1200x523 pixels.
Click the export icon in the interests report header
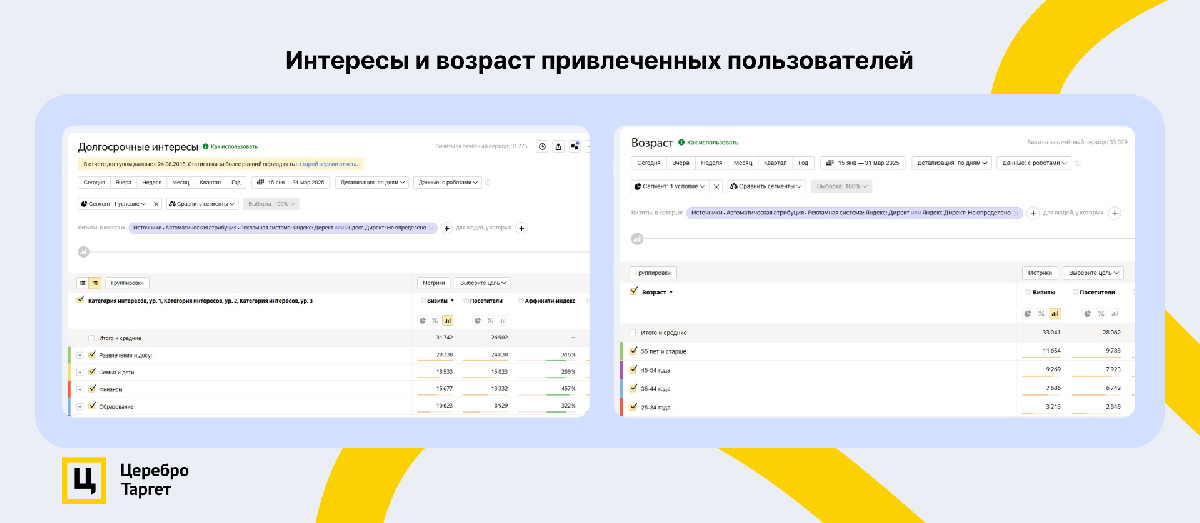coord(558,146)
